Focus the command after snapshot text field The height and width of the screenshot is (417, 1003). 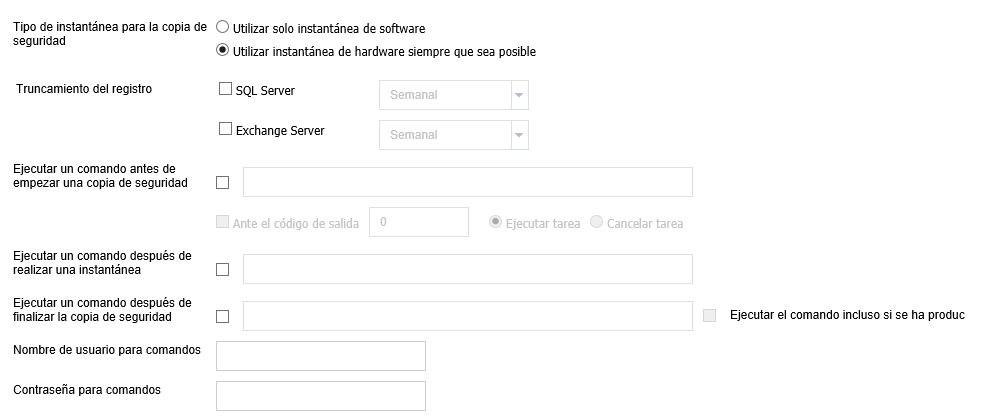point(468,269)
